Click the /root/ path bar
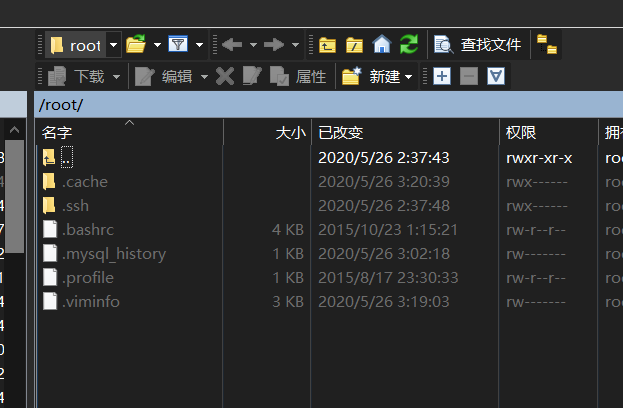 pos(329,105)
